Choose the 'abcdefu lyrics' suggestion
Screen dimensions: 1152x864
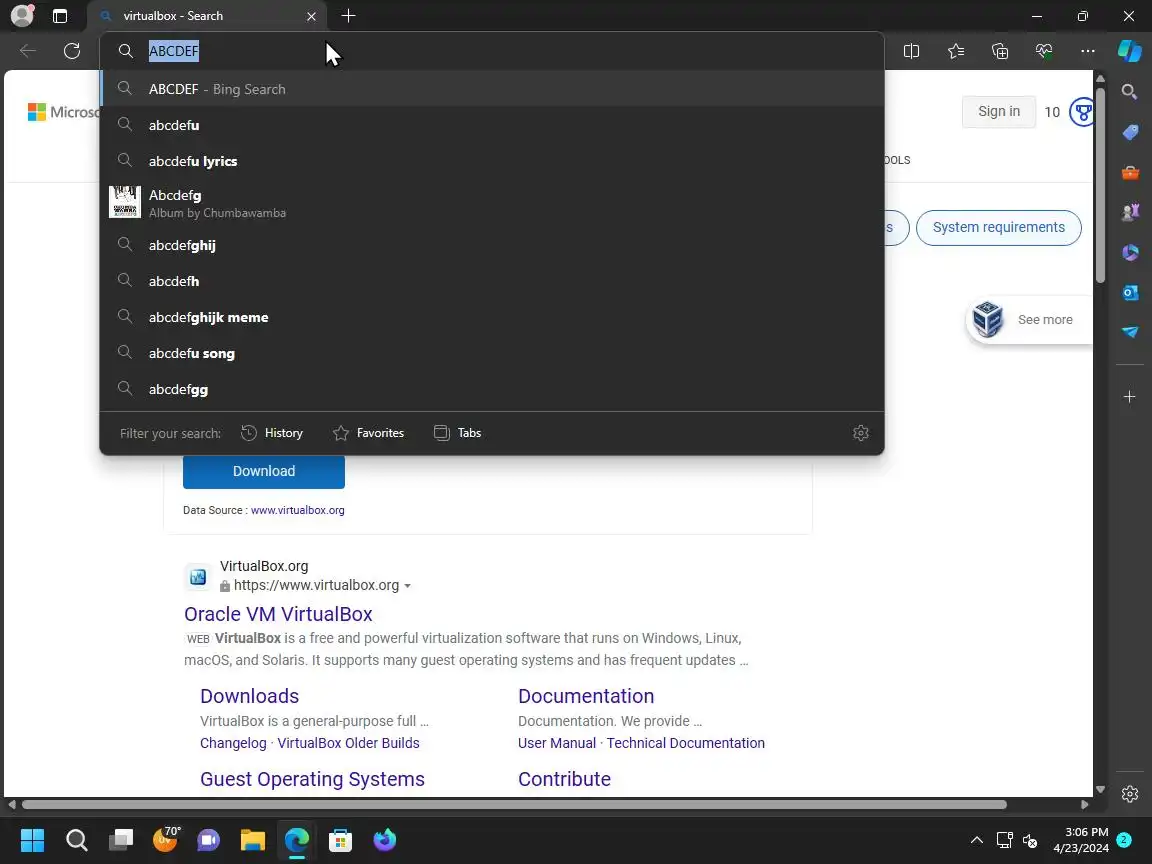pyautogui.click(x=492, y=161)
